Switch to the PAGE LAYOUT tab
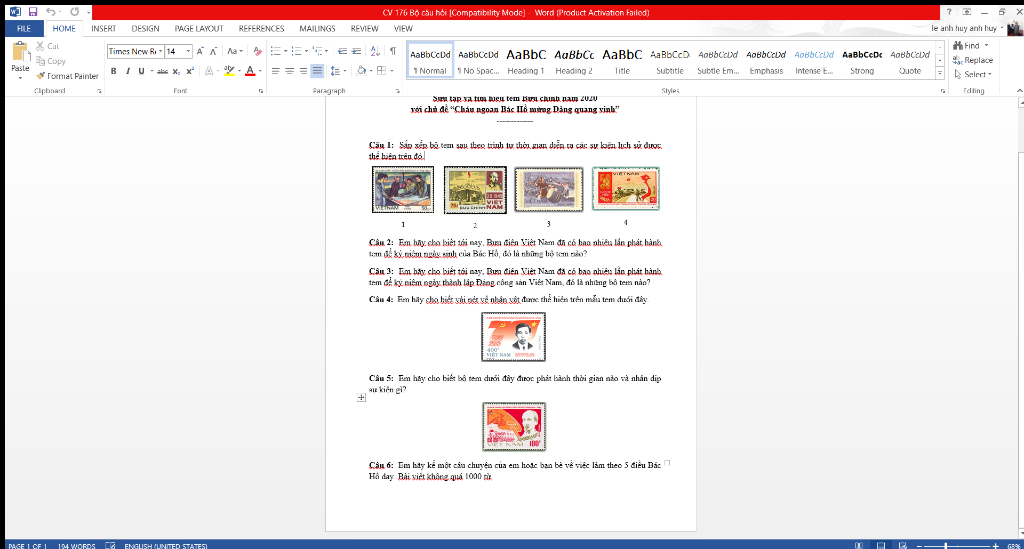Image resolution: width=1024 pixels, height=549 pixels. 199,28
